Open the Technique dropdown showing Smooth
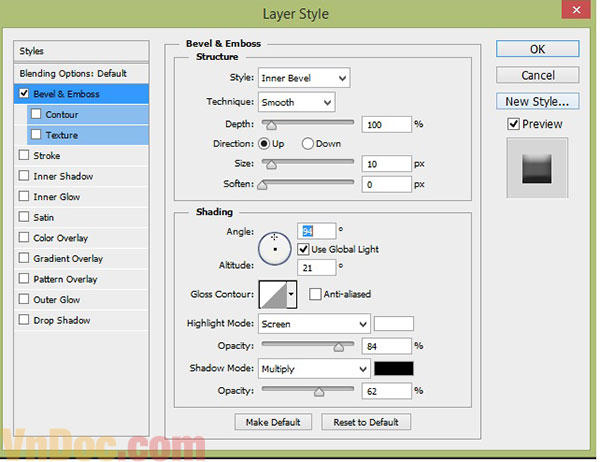The image size is (600, 462). point(297,102)
